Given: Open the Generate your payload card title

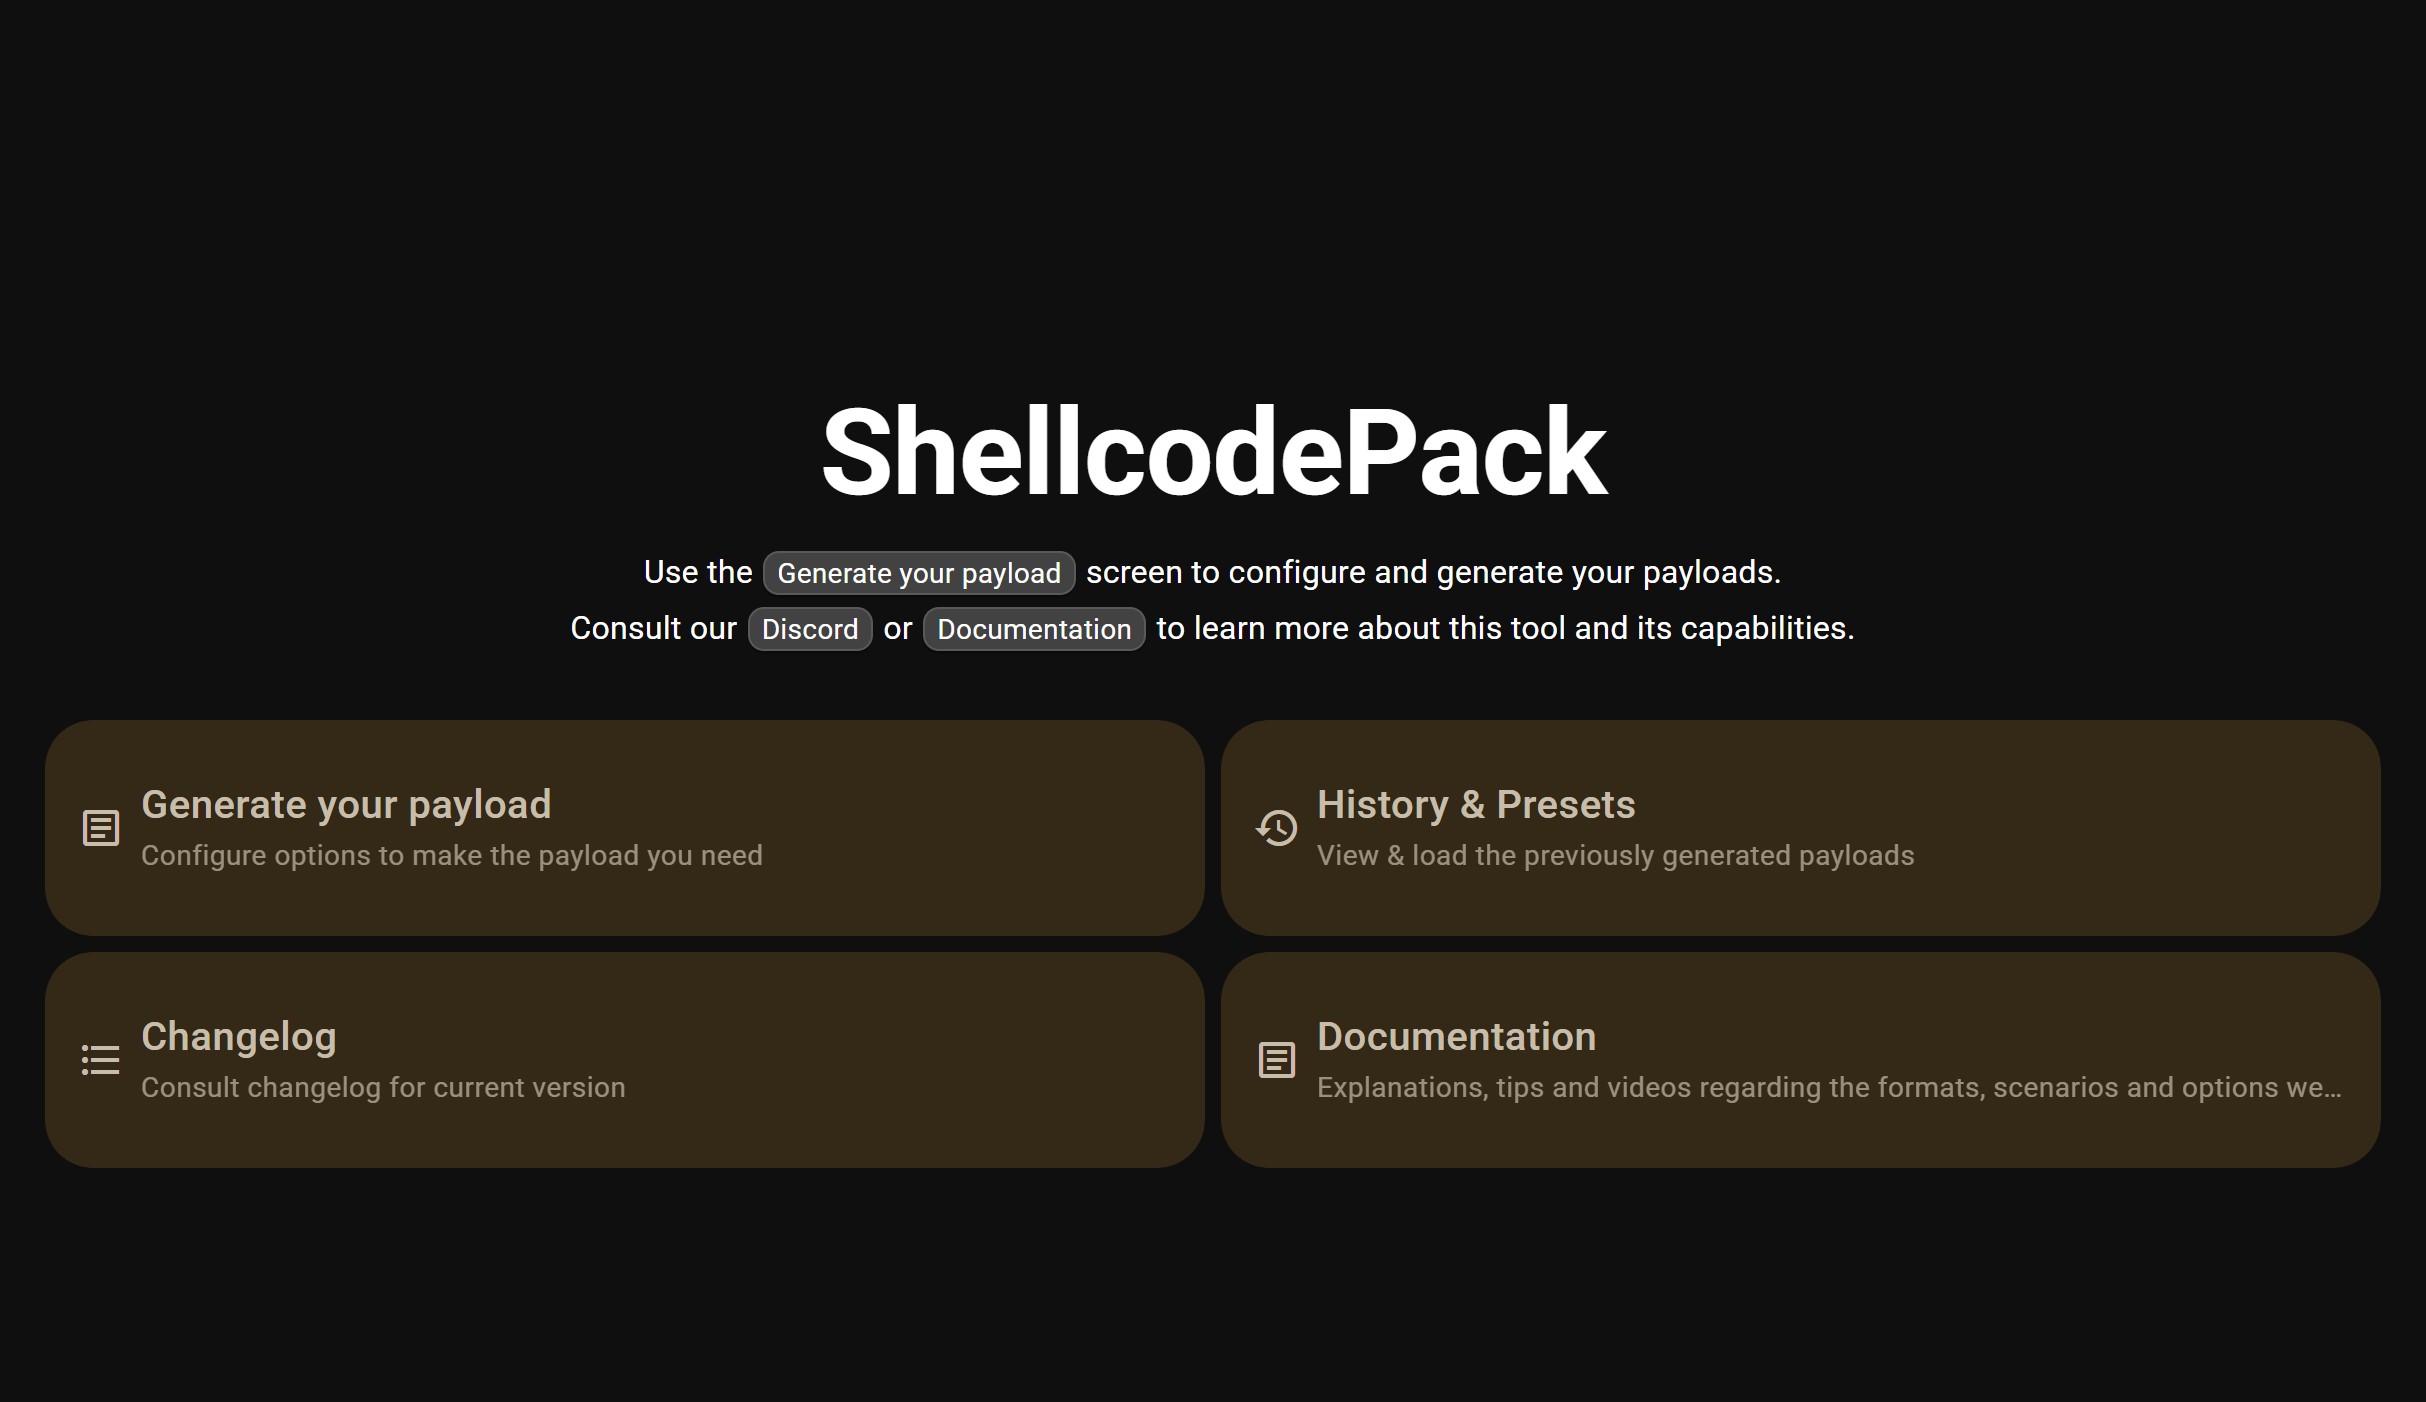Looking at the screenshot, I should (346, 805).
